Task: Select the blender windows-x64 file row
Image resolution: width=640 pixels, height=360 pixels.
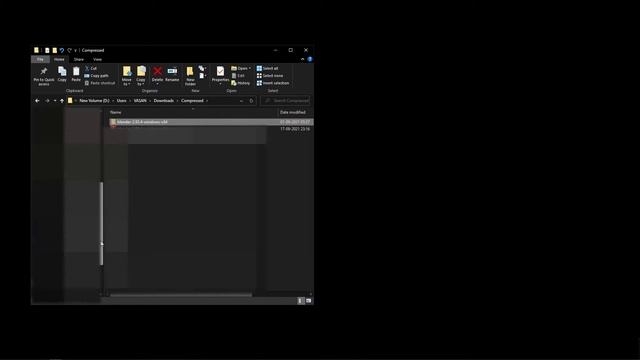Action: point(211,122)
